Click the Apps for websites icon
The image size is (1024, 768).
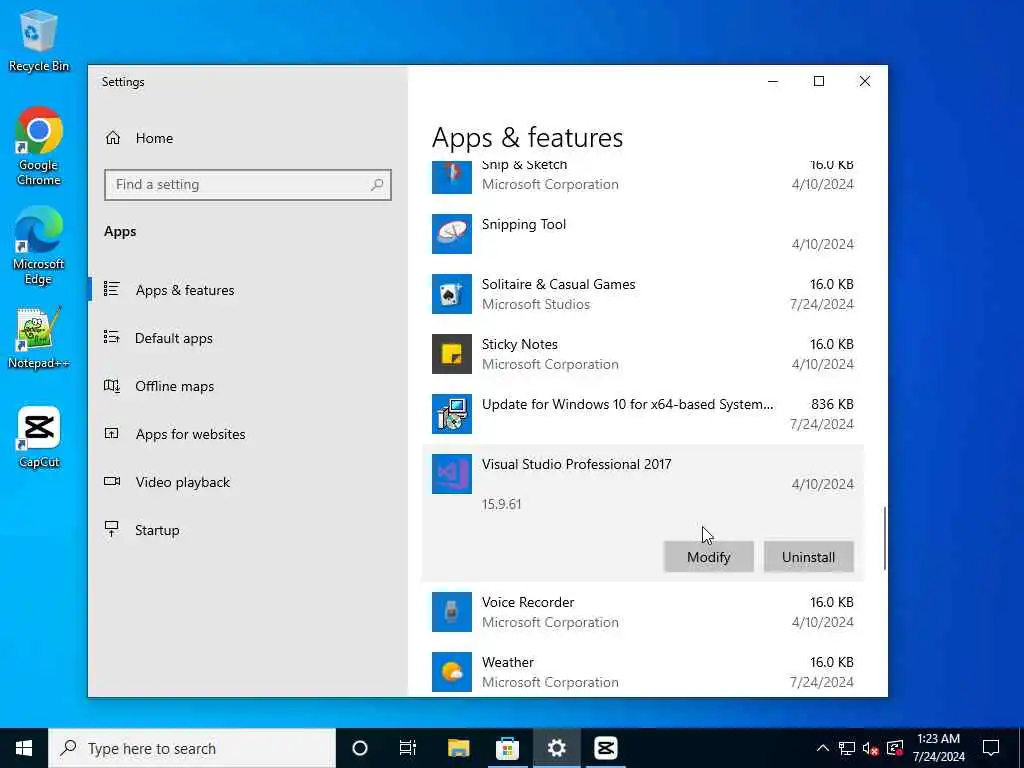point(112,433)
